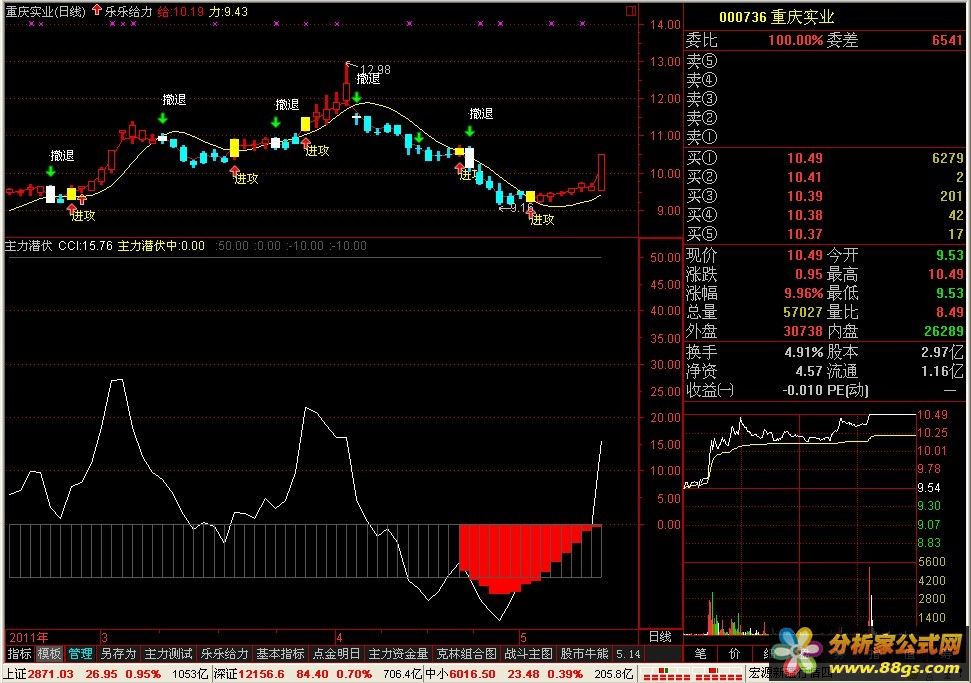Click the 买③ price 10.39
Viewport: 971px width, 683px height.
pos(804,196)
